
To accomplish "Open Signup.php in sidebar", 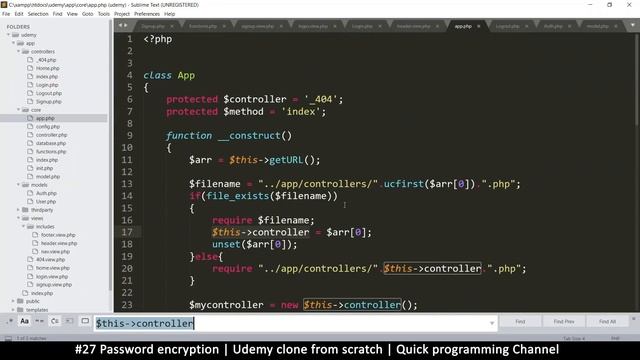I will point(49,102).
